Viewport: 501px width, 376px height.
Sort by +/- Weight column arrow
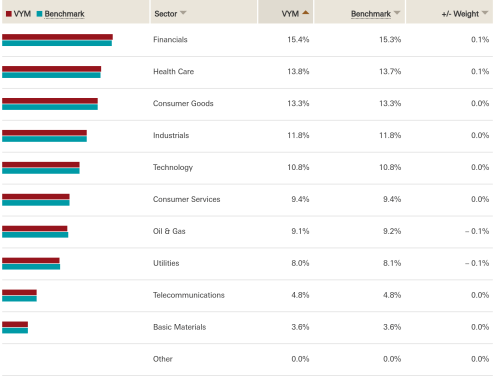coord(485,13)
